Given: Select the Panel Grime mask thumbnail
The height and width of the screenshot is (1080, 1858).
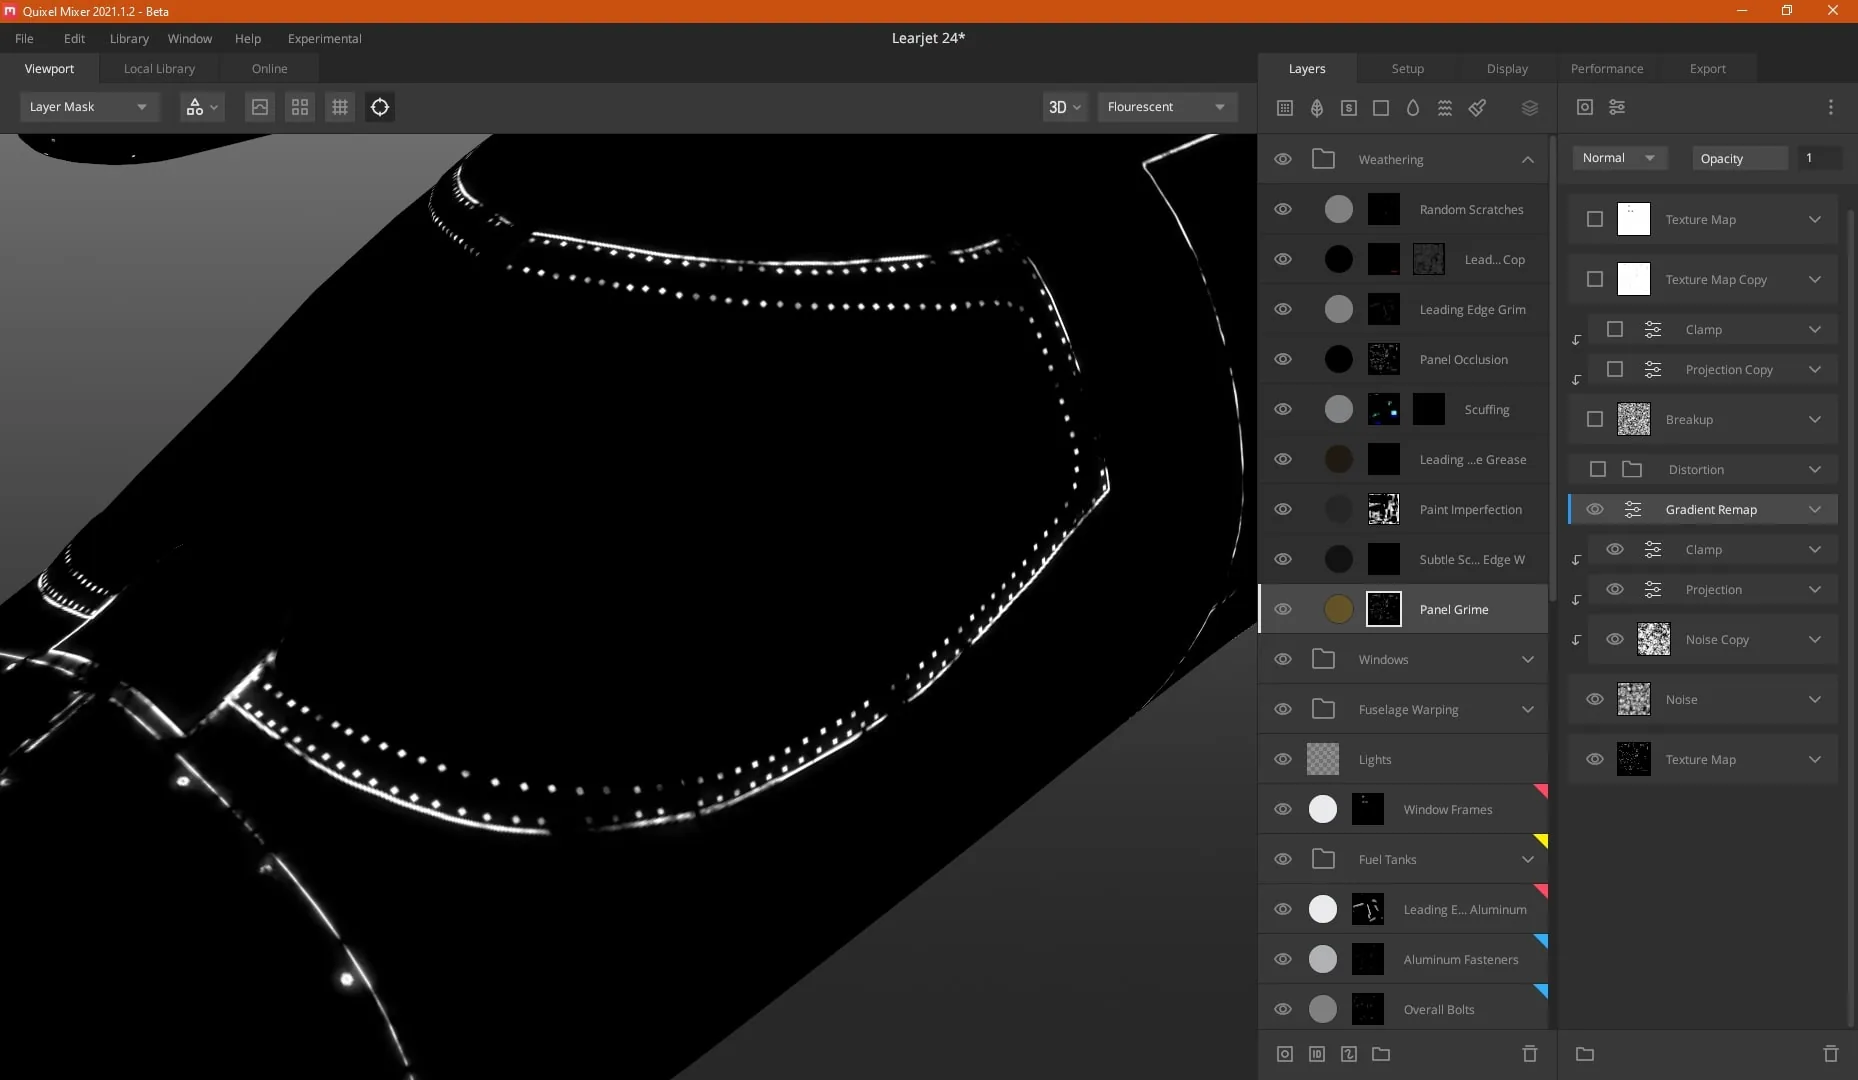Looking at the screenshot, I should click(x=1383, y=609).
